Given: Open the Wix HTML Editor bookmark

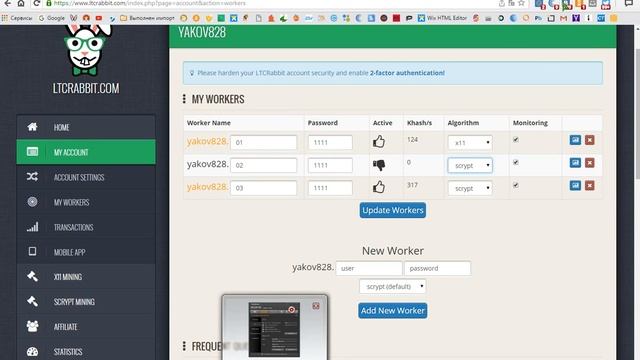Looking at the screenshot, I should tap(442, 18).
